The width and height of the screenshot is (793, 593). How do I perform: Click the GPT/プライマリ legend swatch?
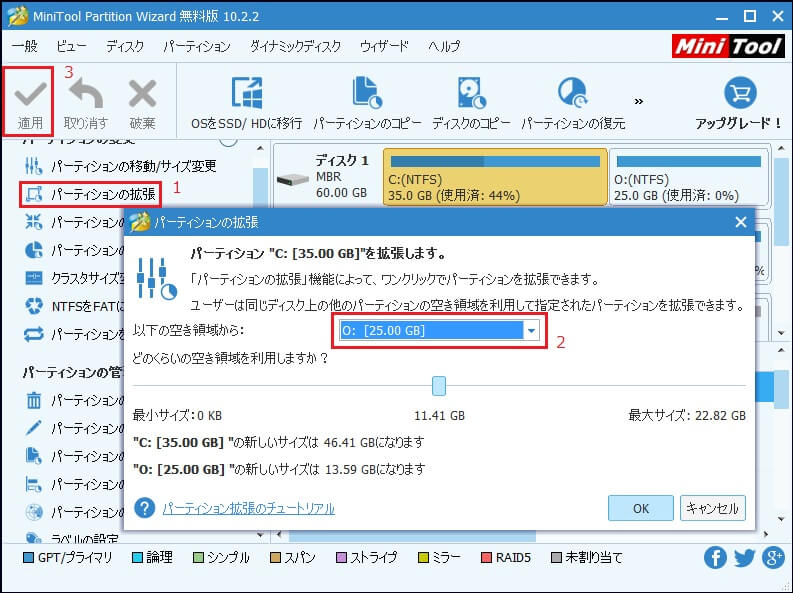(29, 558)
